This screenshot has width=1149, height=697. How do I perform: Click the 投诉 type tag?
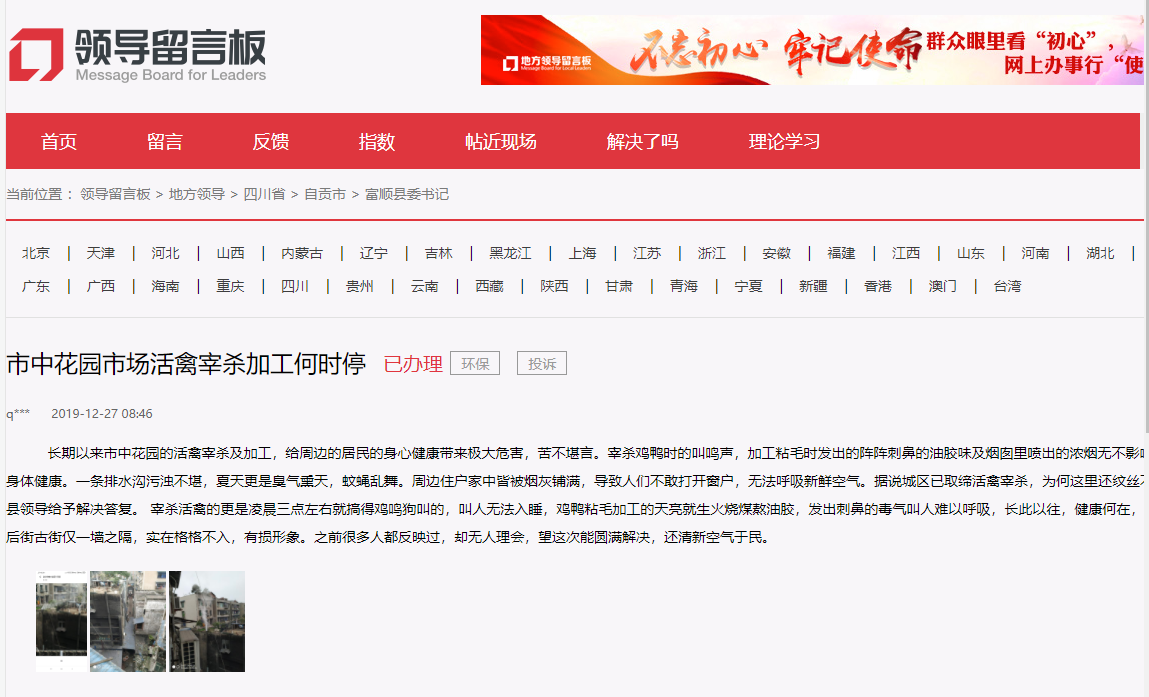[542, 364]
